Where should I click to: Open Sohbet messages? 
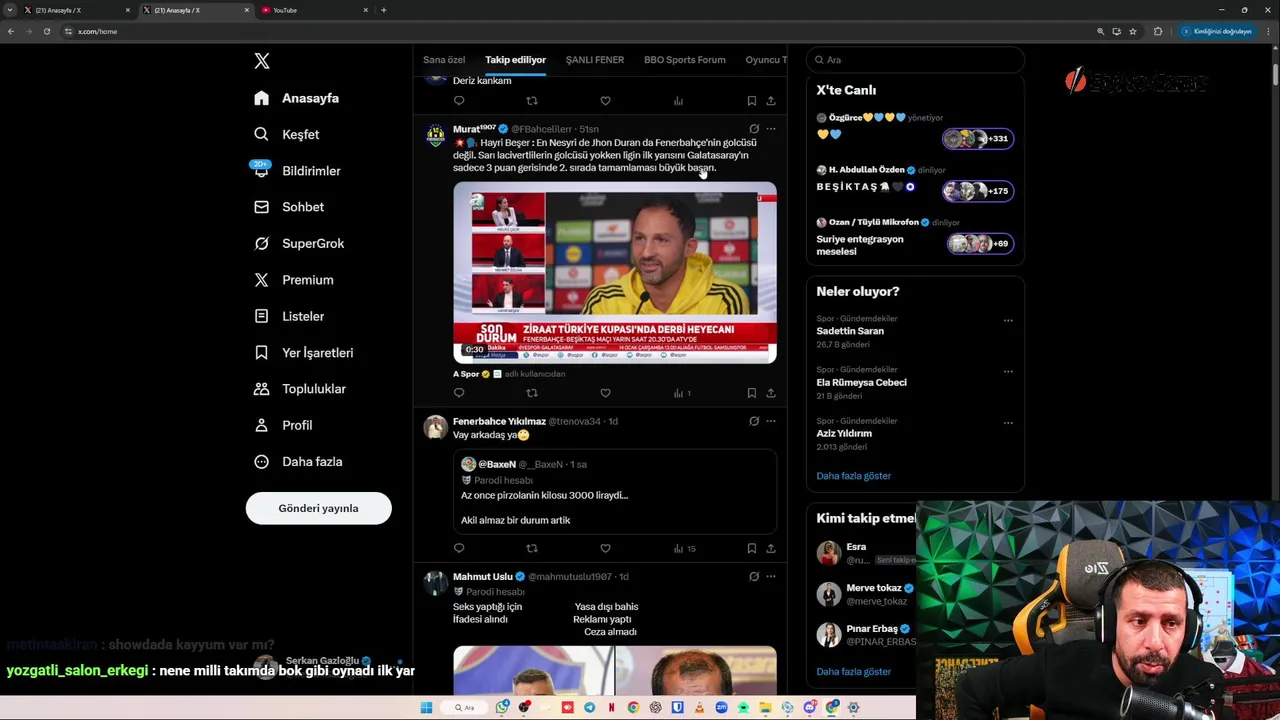click(288, 207)
